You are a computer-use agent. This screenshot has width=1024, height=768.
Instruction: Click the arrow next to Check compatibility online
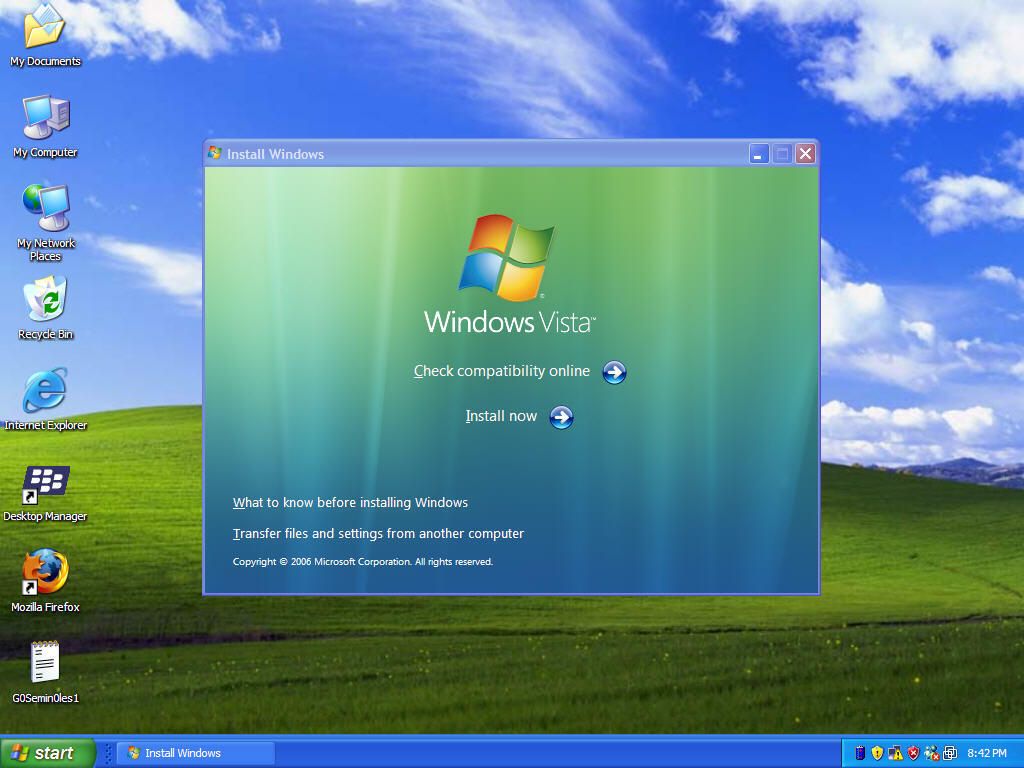614,372
